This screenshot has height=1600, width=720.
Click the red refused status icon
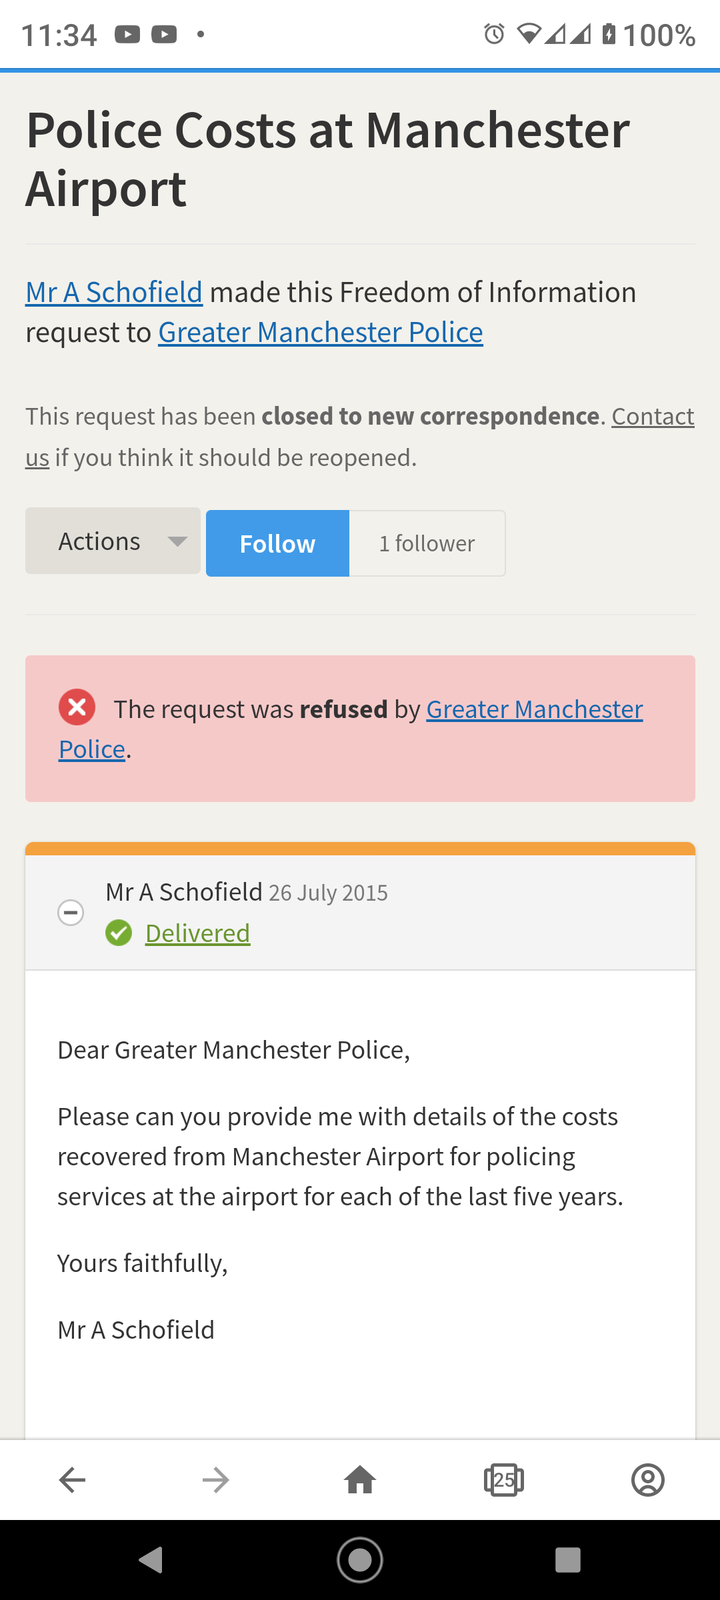(77, 707)
